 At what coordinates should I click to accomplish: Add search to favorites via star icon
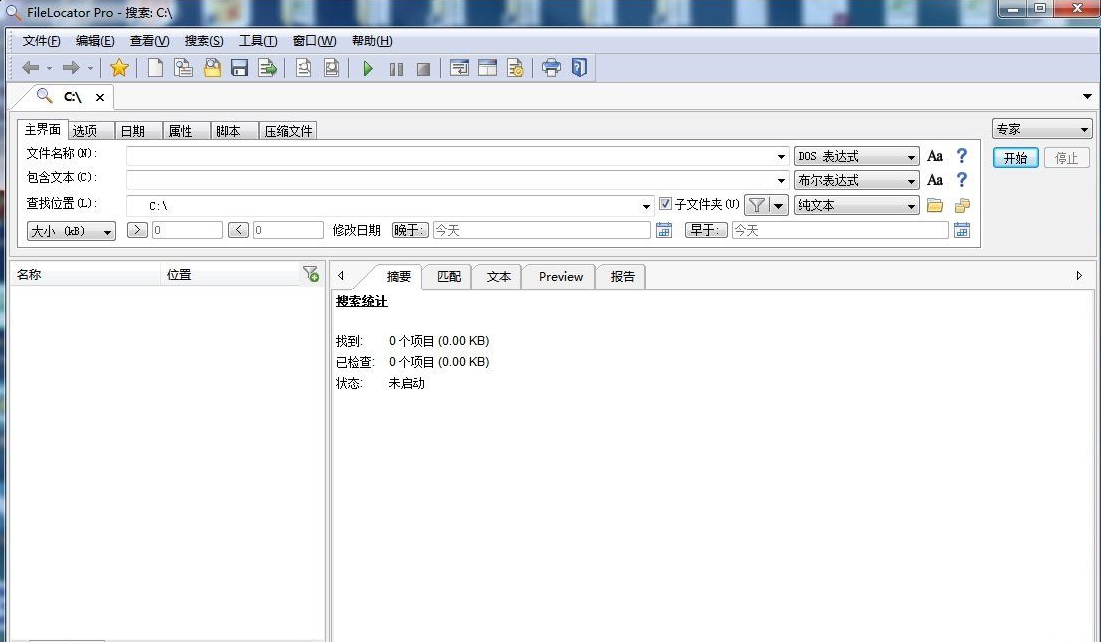tap(119, 67)
